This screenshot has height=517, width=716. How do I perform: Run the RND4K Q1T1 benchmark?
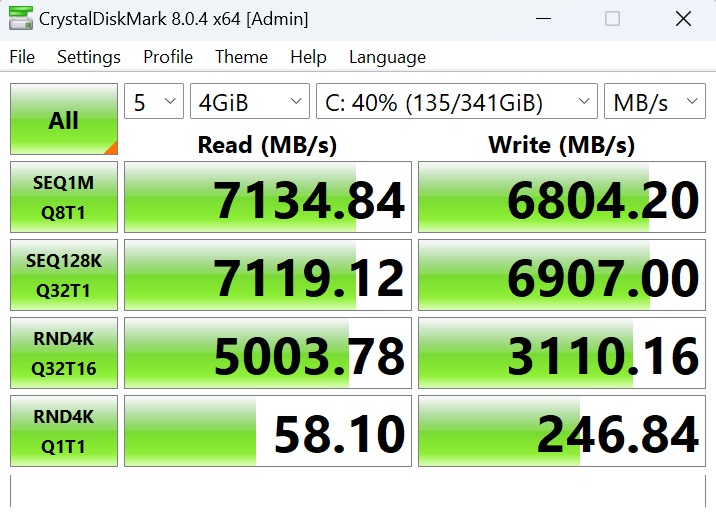pos(64,431)
